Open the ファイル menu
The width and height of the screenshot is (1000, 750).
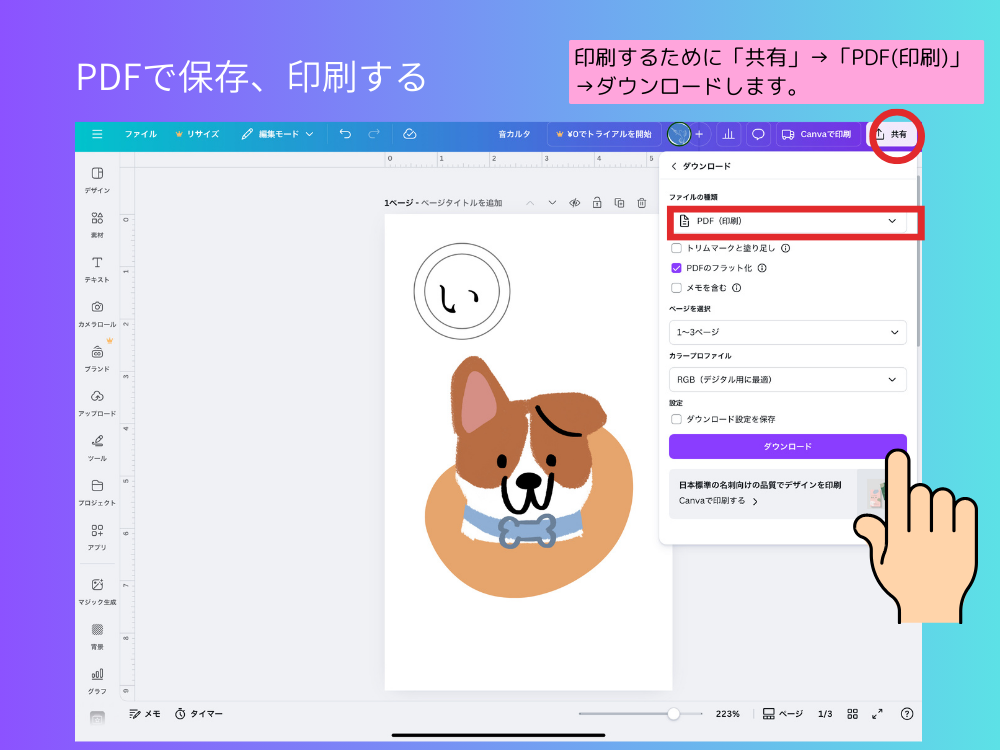pyautogui.click(x=140, y=133)
